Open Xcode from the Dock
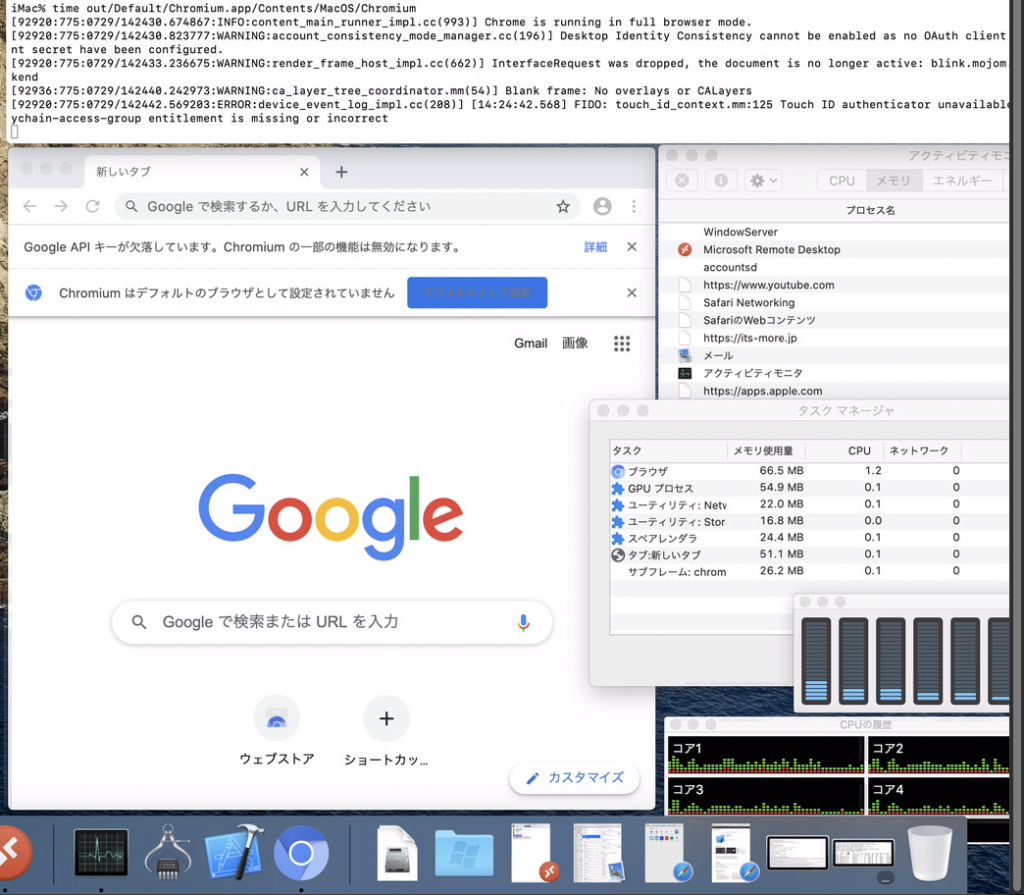 [x=233, y=851]
